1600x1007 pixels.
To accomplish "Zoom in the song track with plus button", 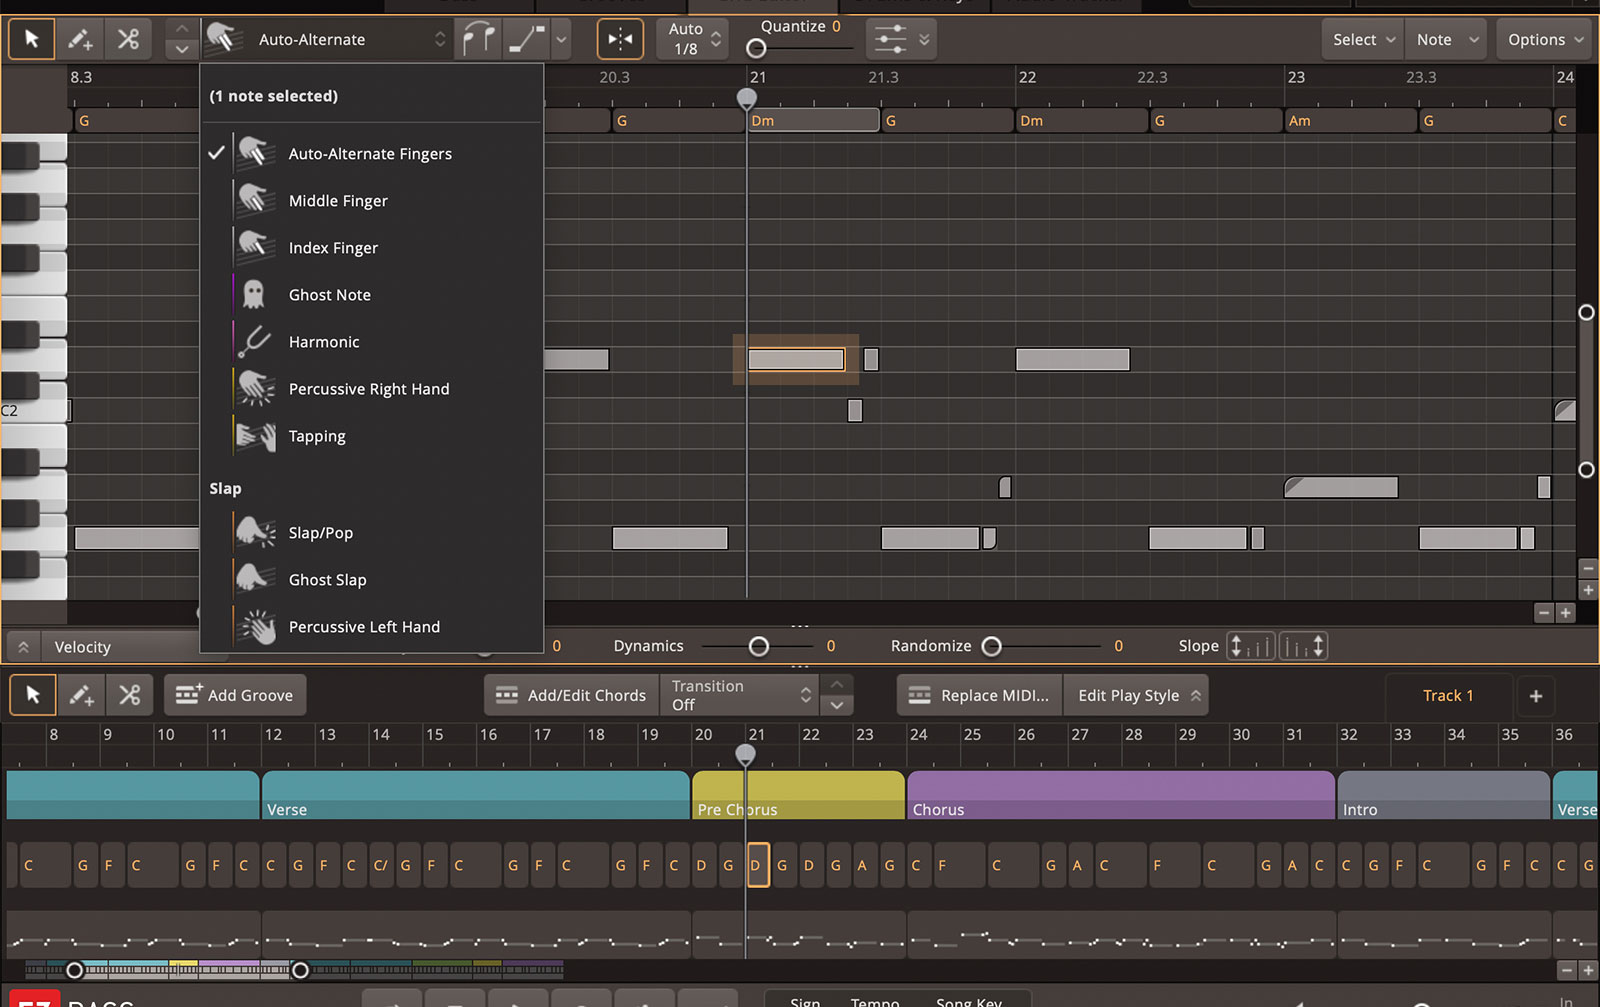I will click(x=1587, y=970).
